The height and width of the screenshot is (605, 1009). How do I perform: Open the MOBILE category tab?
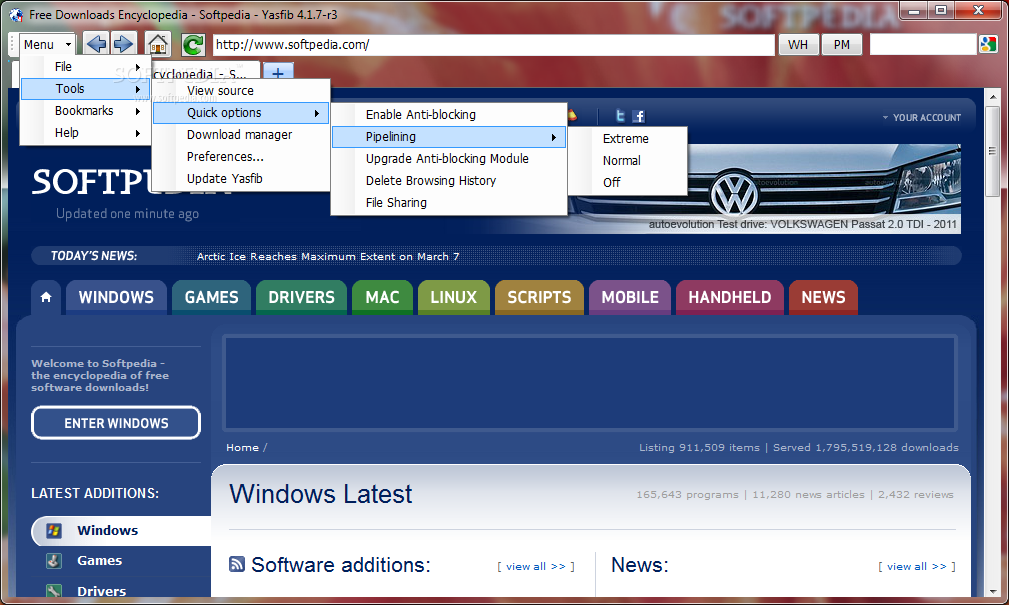click(x=630, y=297)
